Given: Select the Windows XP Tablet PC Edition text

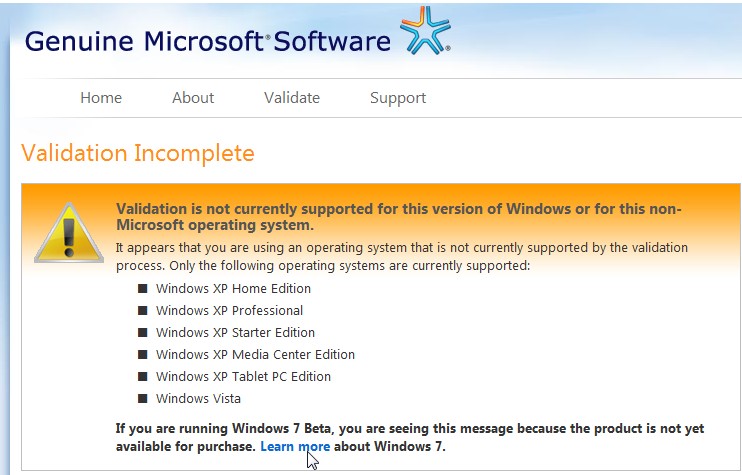Looking at the screenshot, I should (243, 377).
